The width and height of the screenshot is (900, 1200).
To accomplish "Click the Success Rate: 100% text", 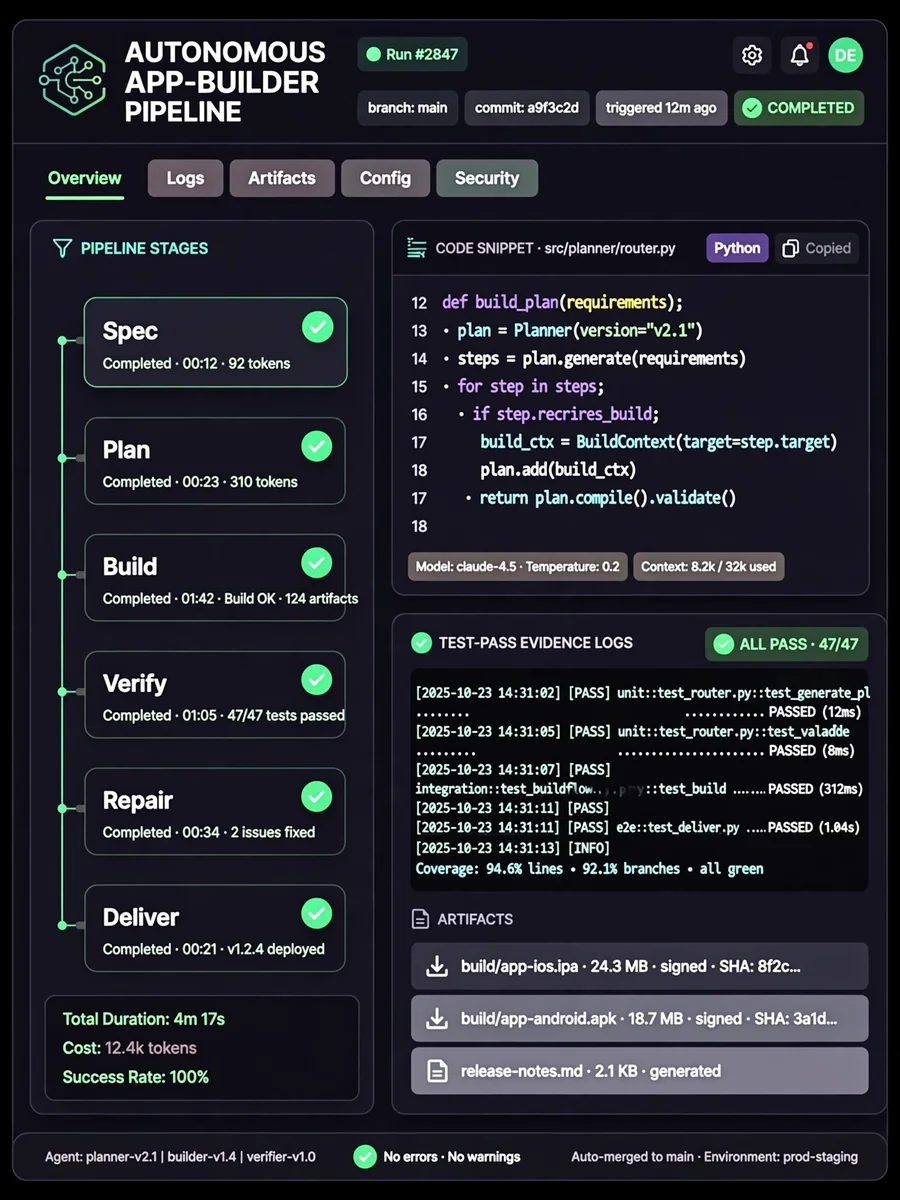I will (x=136, y=1077).
